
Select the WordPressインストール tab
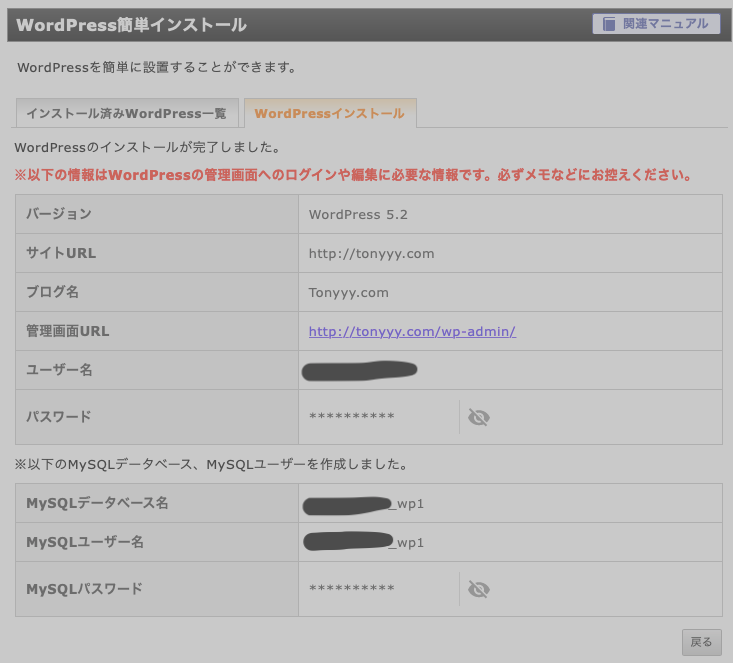[330, 113]
